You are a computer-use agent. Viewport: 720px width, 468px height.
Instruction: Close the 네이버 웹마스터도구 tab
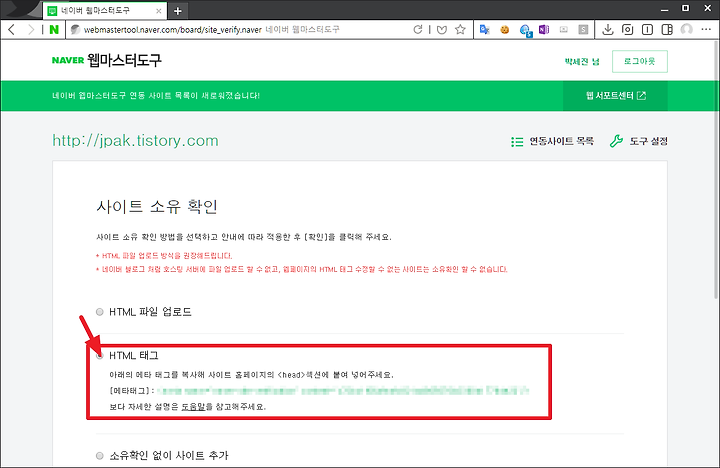click(x=159, y=11)
